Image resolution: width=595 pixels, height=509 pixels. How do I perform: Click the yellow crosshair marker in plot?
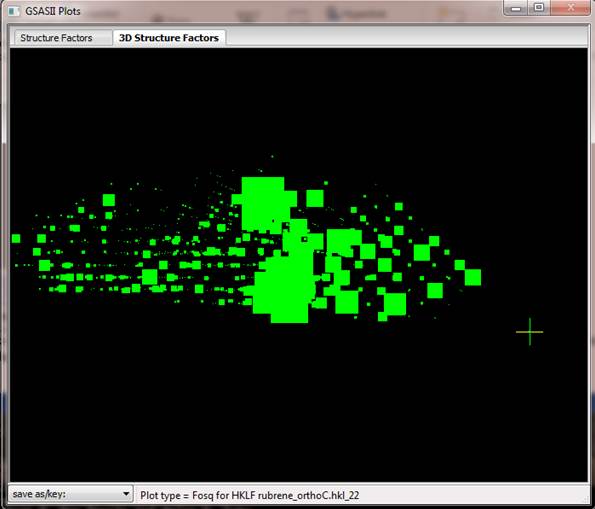coord(529,332)
